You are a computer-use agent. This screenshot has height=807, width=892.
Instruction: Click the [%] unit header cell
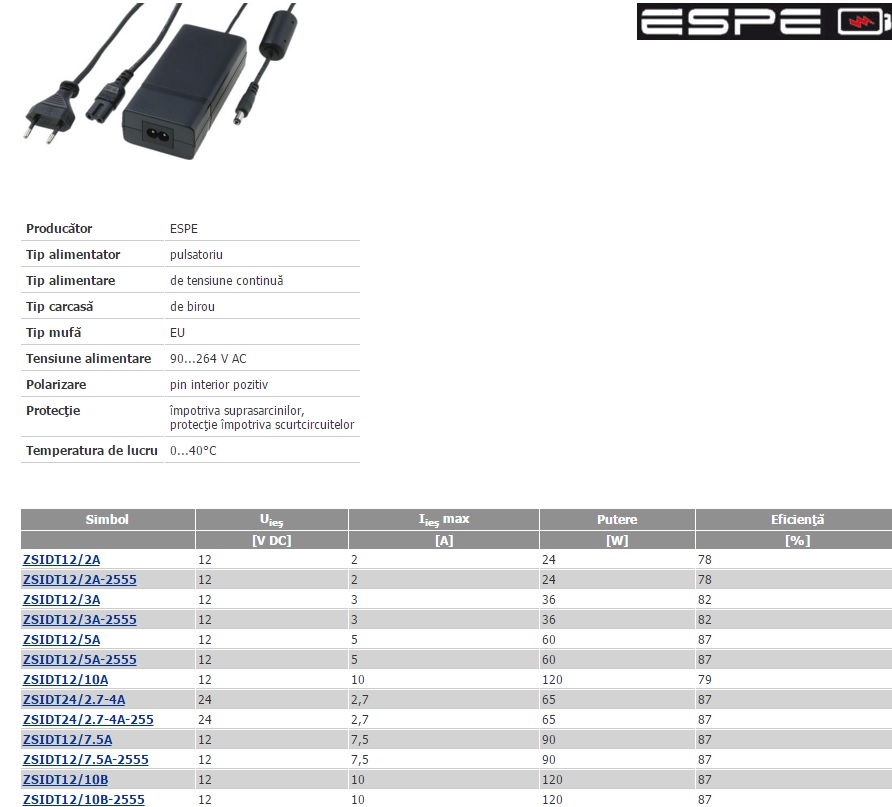[x=796, y=540]
